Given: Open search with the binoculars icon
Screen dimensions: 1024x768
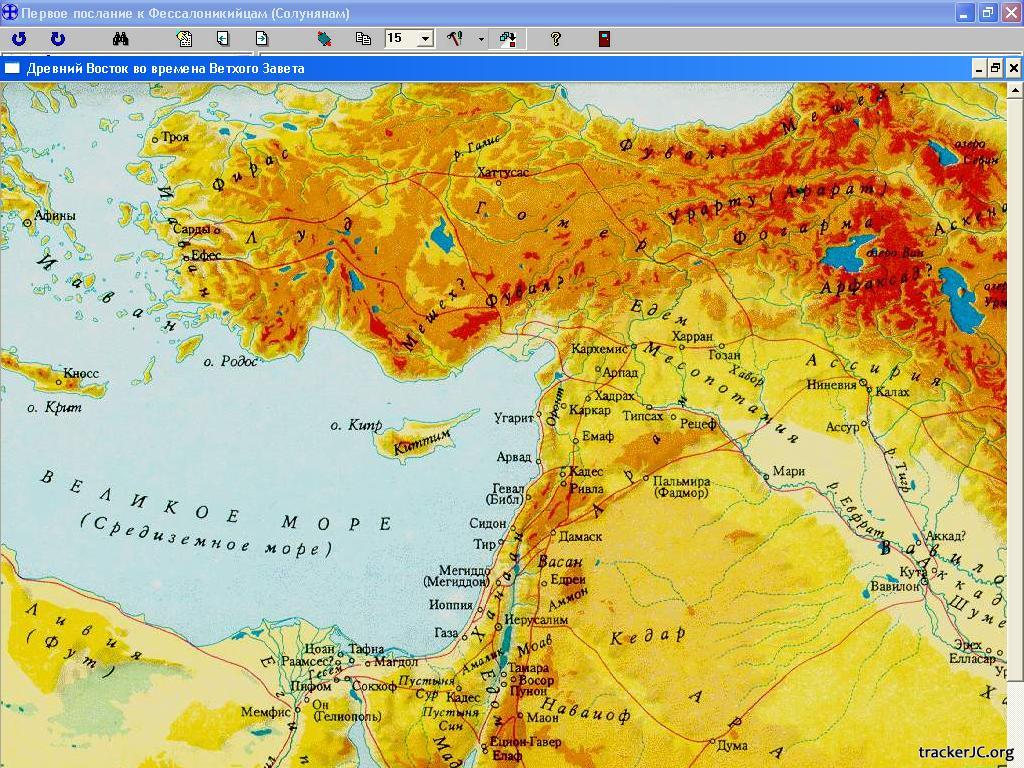Looking at the screenshot, I should [x=121, y=39].
